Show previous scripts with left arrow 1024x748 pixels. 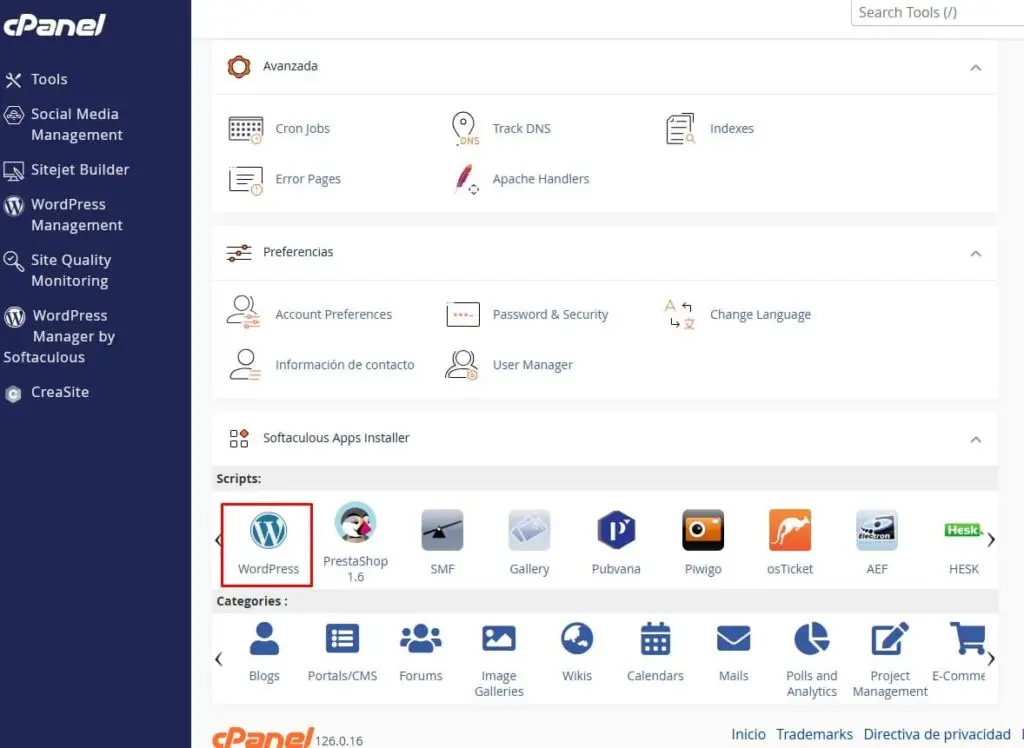point(218,540)
